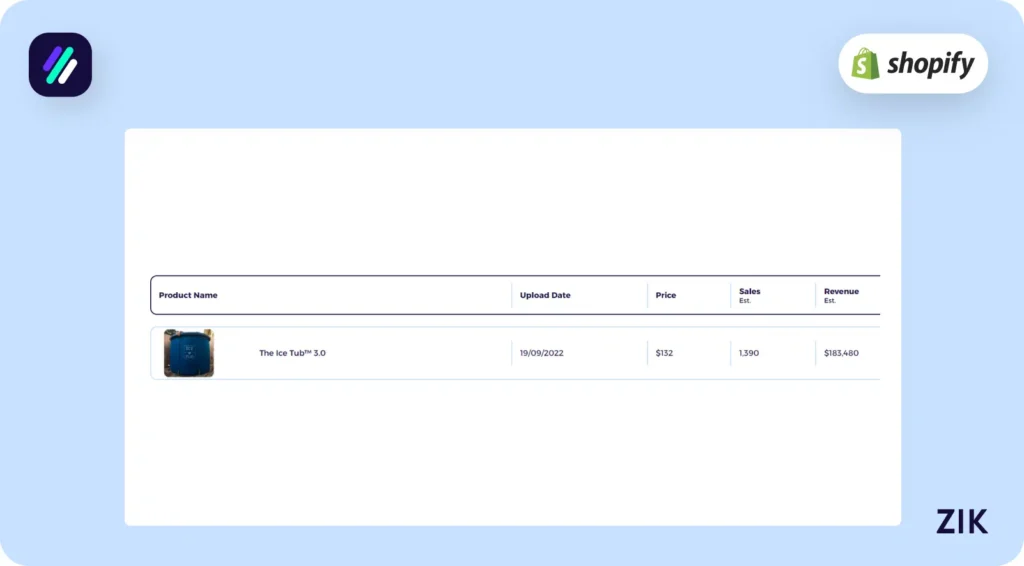Click the ZIK logo in bottom corner
The height and width of the screenshot is (566, 1024).
(x=961, y=521)
